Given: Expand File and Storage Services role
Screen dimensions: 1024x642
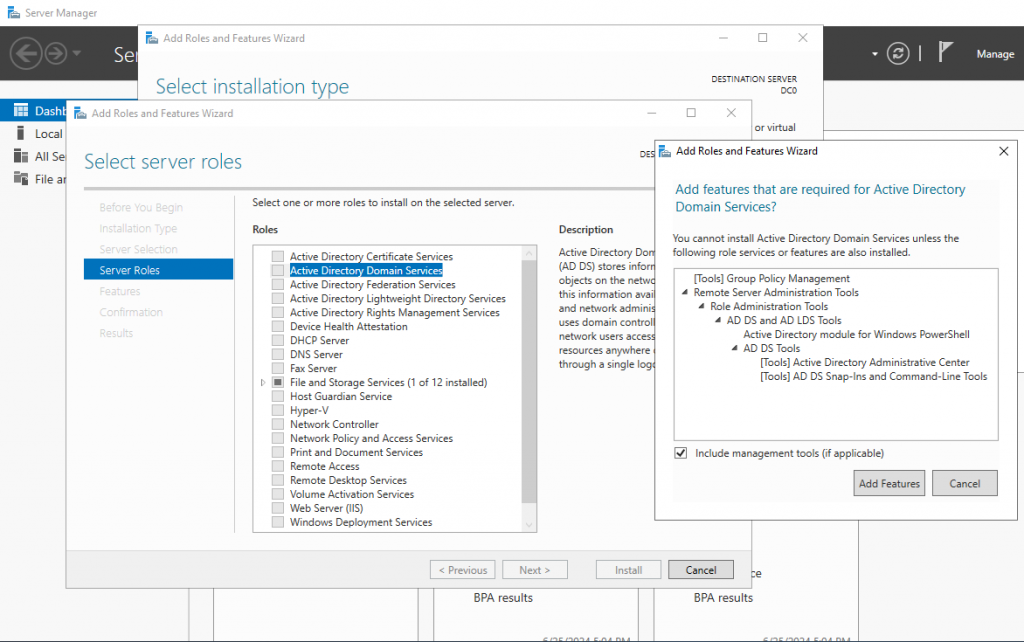Looking at the screenshot, I should (x=263, y=383).
